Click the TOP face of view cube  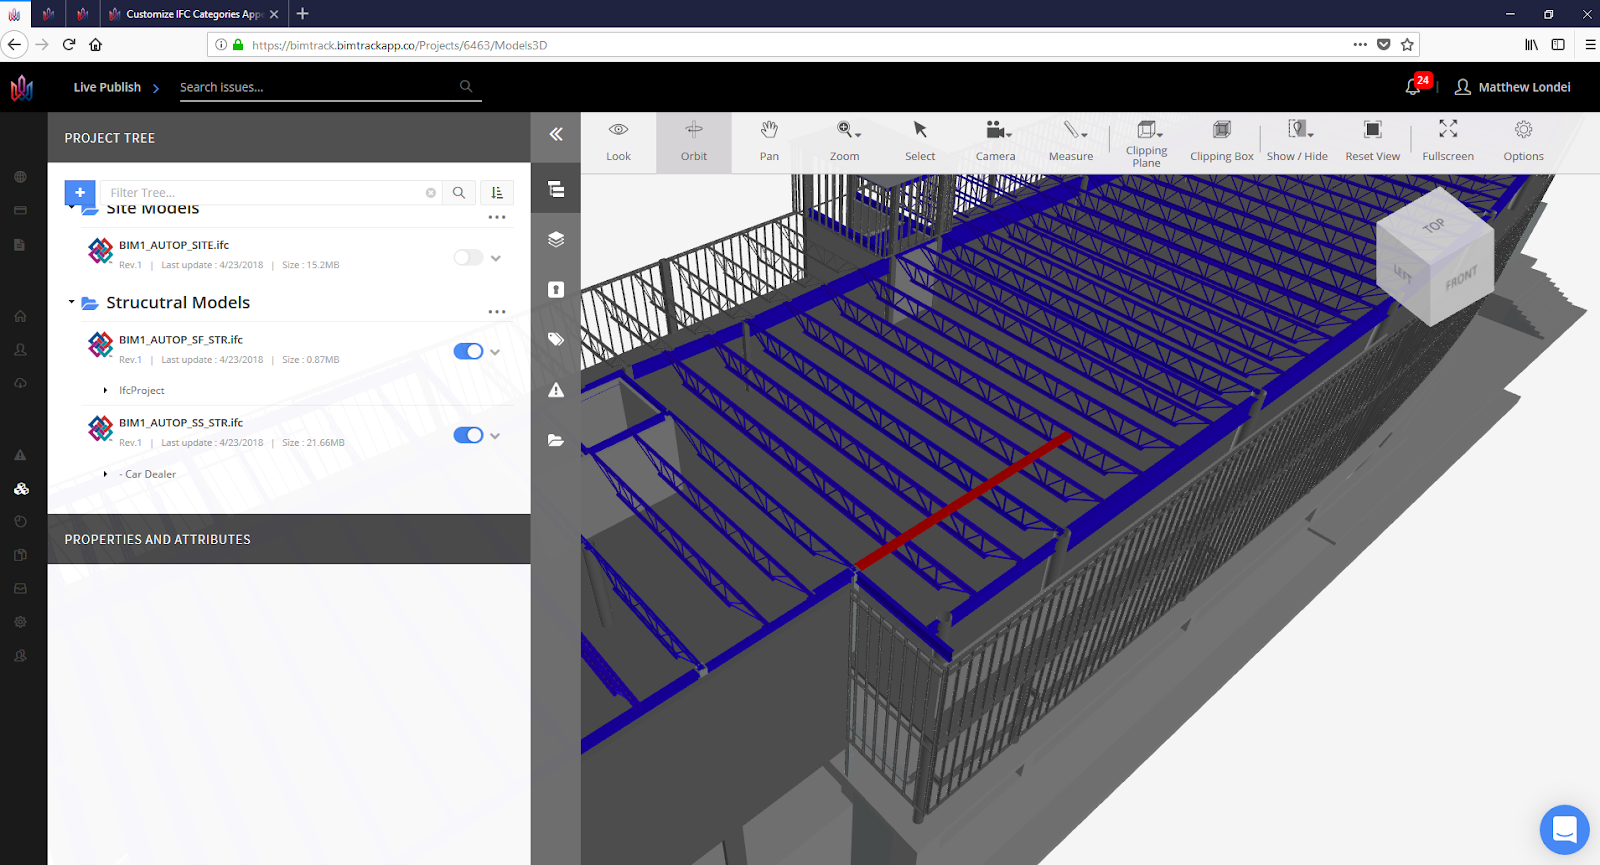click(x=1433, y=228)
